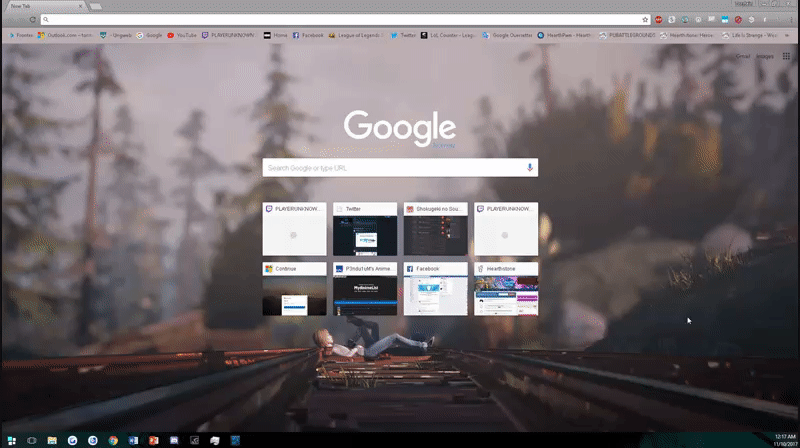Open the Hearthstone most-visited thumbnail

pyautogui.click(x=506, y=289)
